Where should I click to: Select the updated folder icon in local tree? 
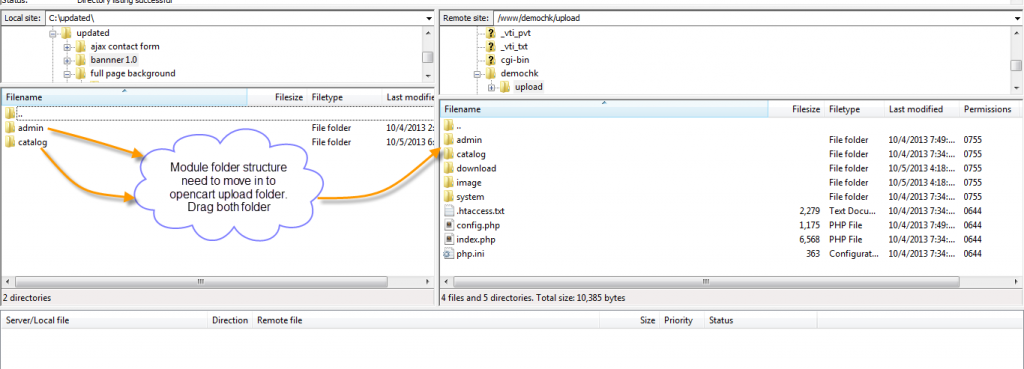(66, 33)
